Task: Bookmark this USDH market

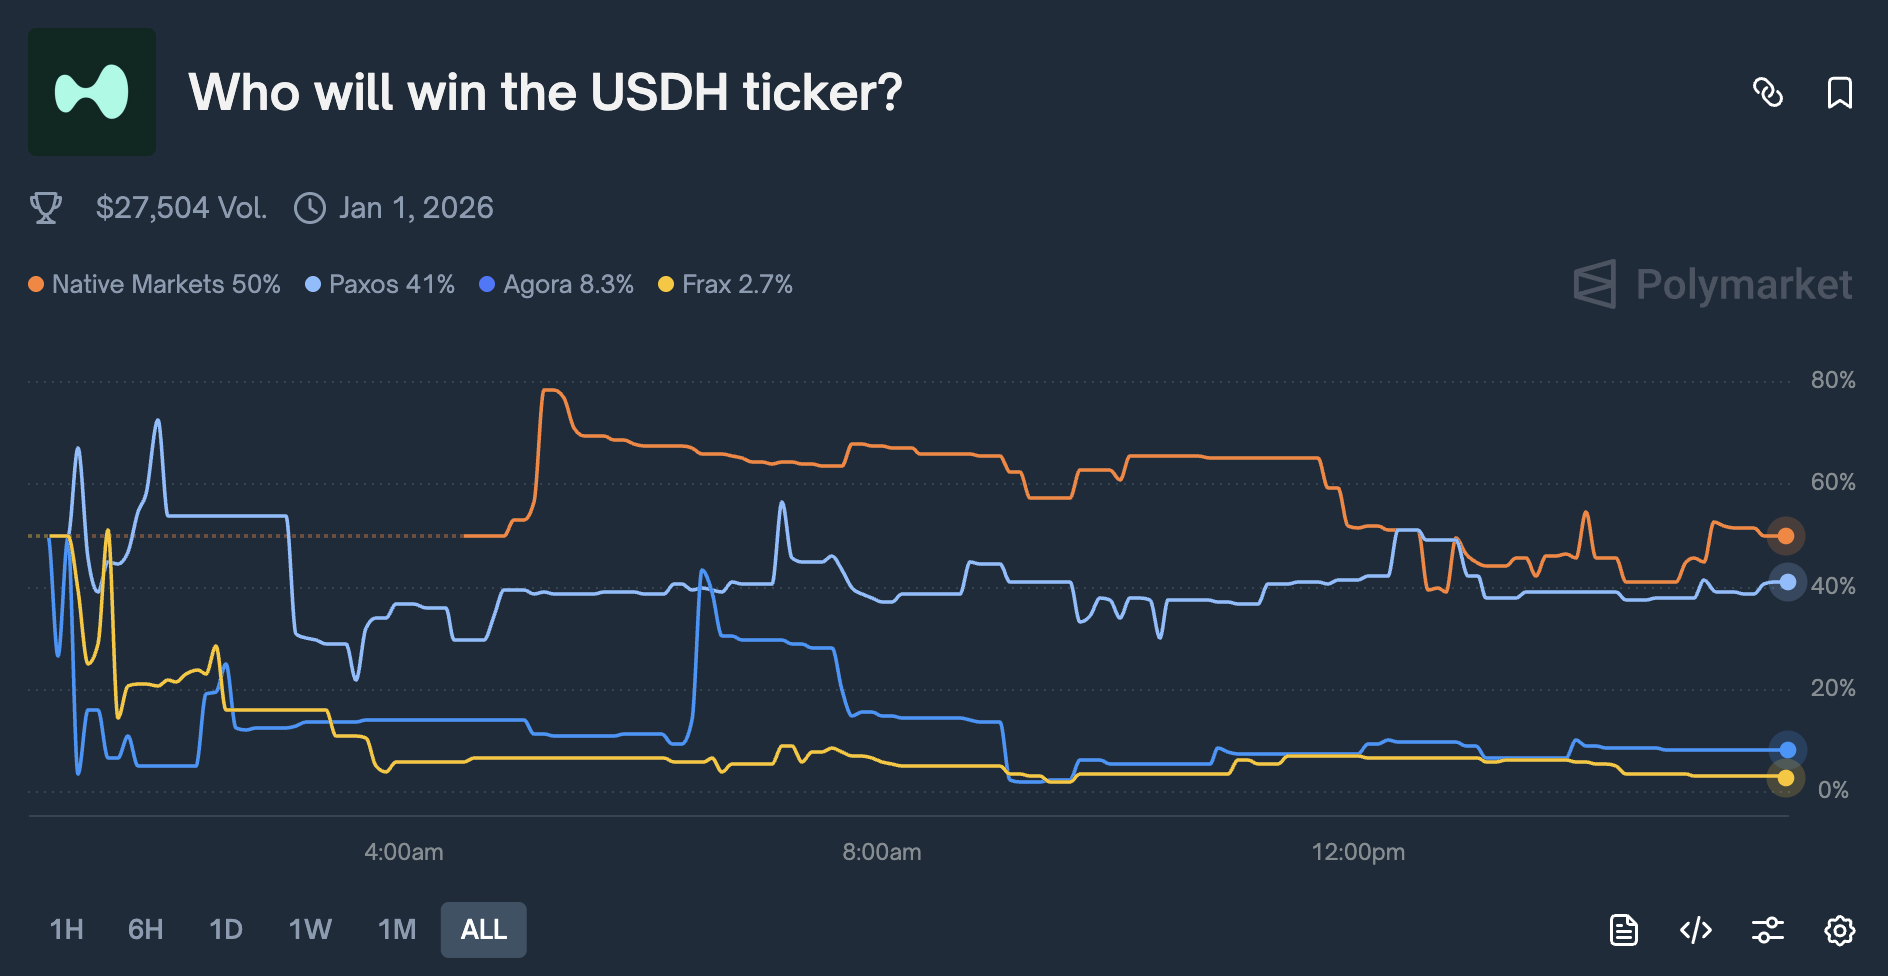Action: pos(1840,94)
